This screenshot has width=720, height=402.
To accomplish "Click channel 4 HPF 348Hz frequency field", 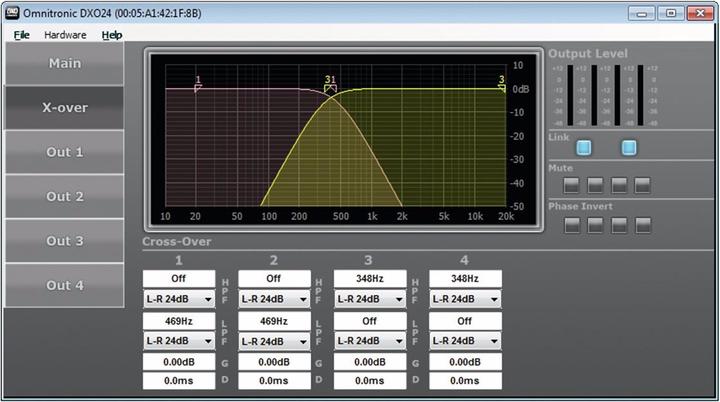I will [x=465, y=278].
